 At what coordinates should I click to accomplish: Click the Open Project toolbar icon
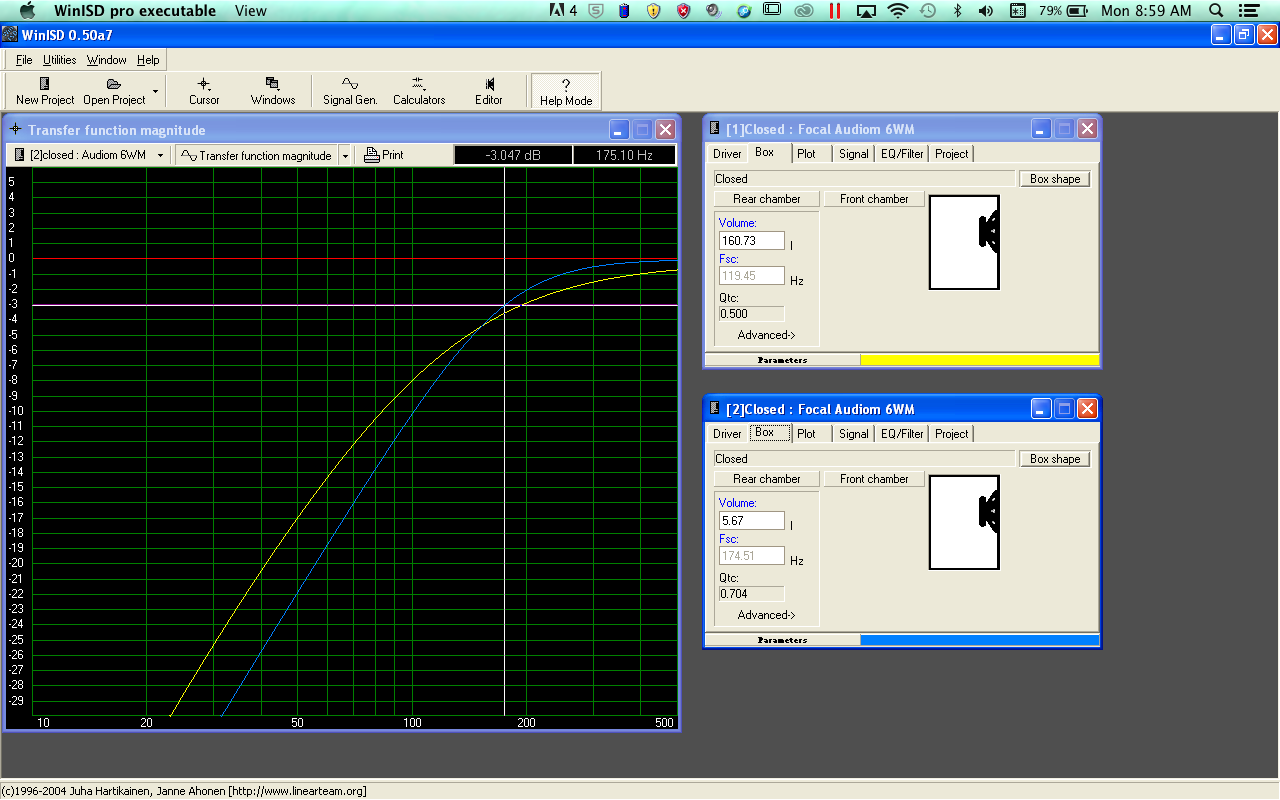[x=114, y=91]
